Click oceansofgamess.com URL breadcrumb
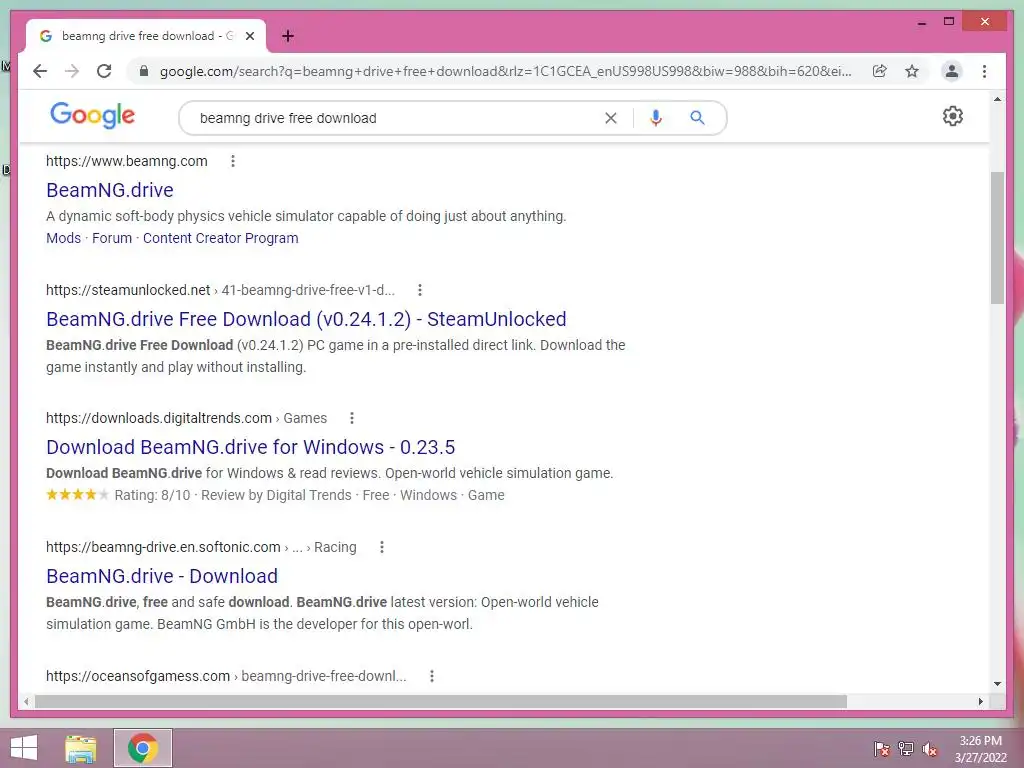Image resolution: width=1024 pixels, height=768 pixels. 226,676
